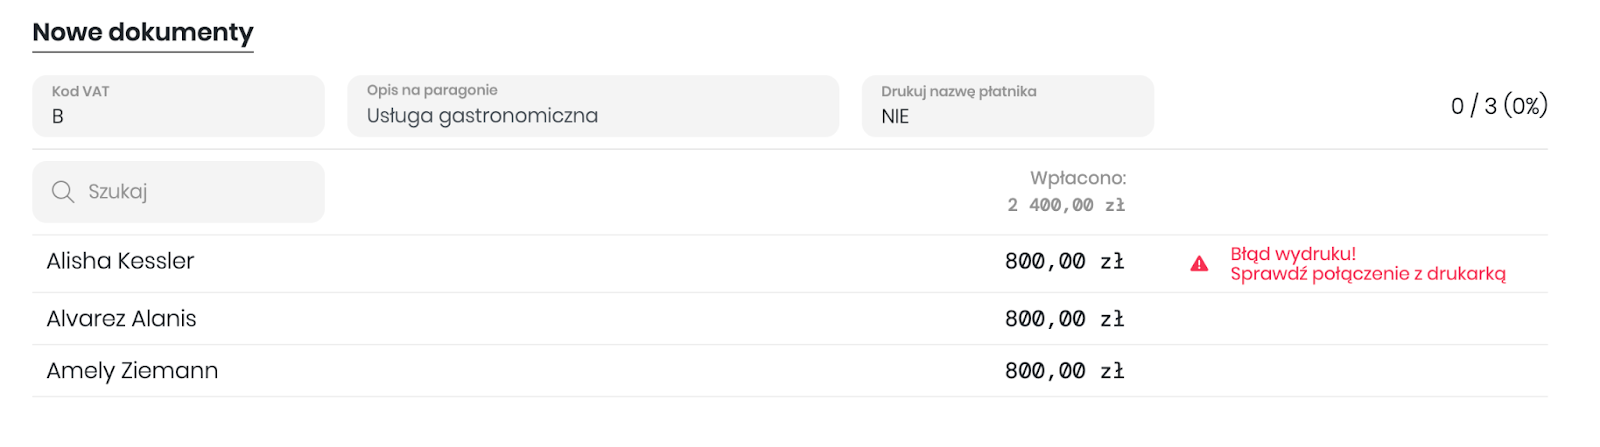Image resolution: width=1600 pixels, height=447 pixels.
Task: Click the Sprawdź połączenie z drukarką text
Action: (1368, 274)
